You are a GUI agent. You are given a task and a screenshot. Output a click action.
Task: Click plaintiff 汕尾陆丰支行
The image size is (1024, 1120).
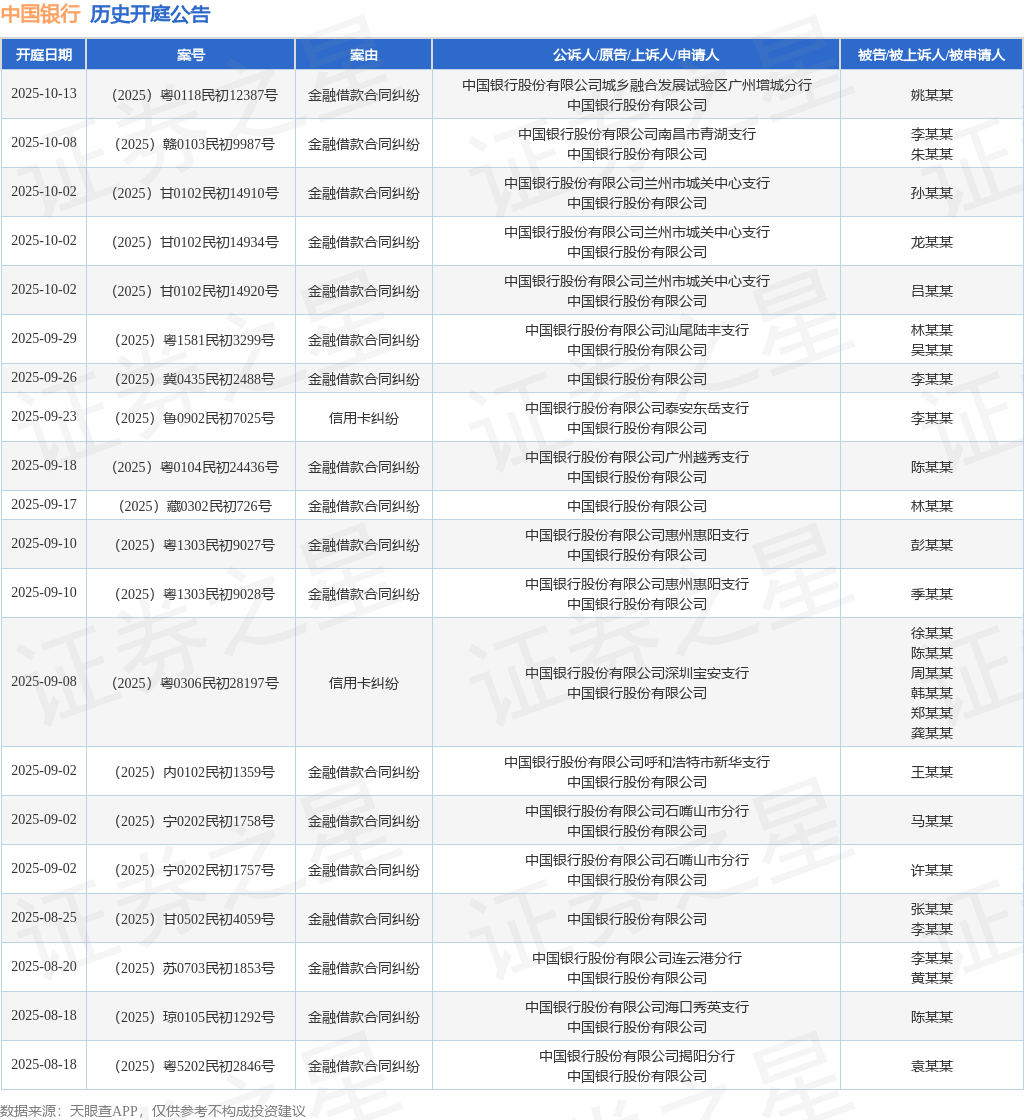click(x=637, y=330)
